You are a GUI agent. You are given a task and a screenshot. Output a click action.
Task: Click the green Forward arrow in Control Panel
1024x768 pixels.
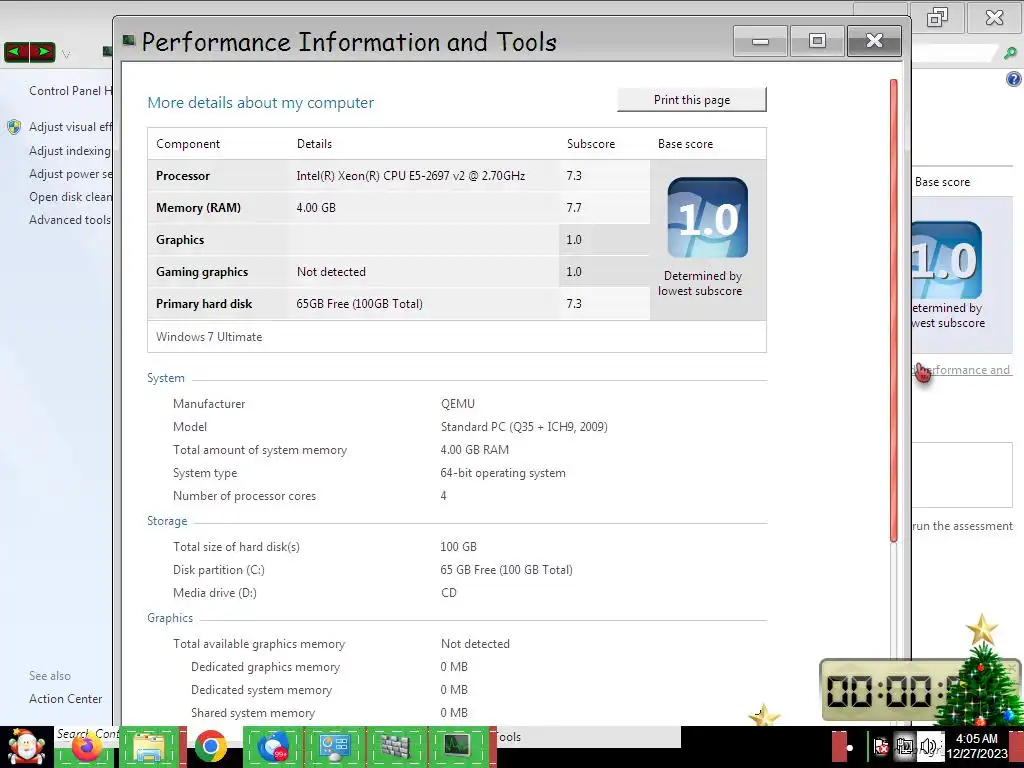click(x=42, y=52)
